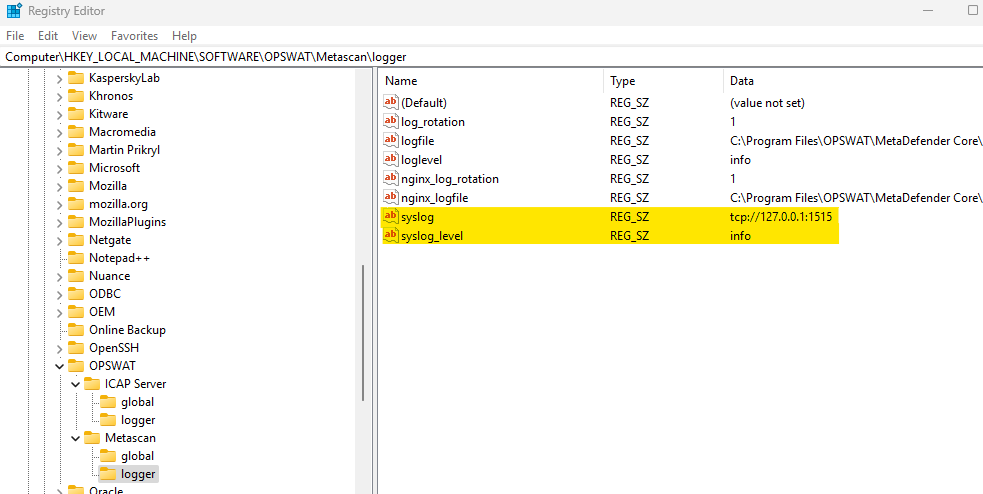Select the OEM folder icon

tap(76, 312)
